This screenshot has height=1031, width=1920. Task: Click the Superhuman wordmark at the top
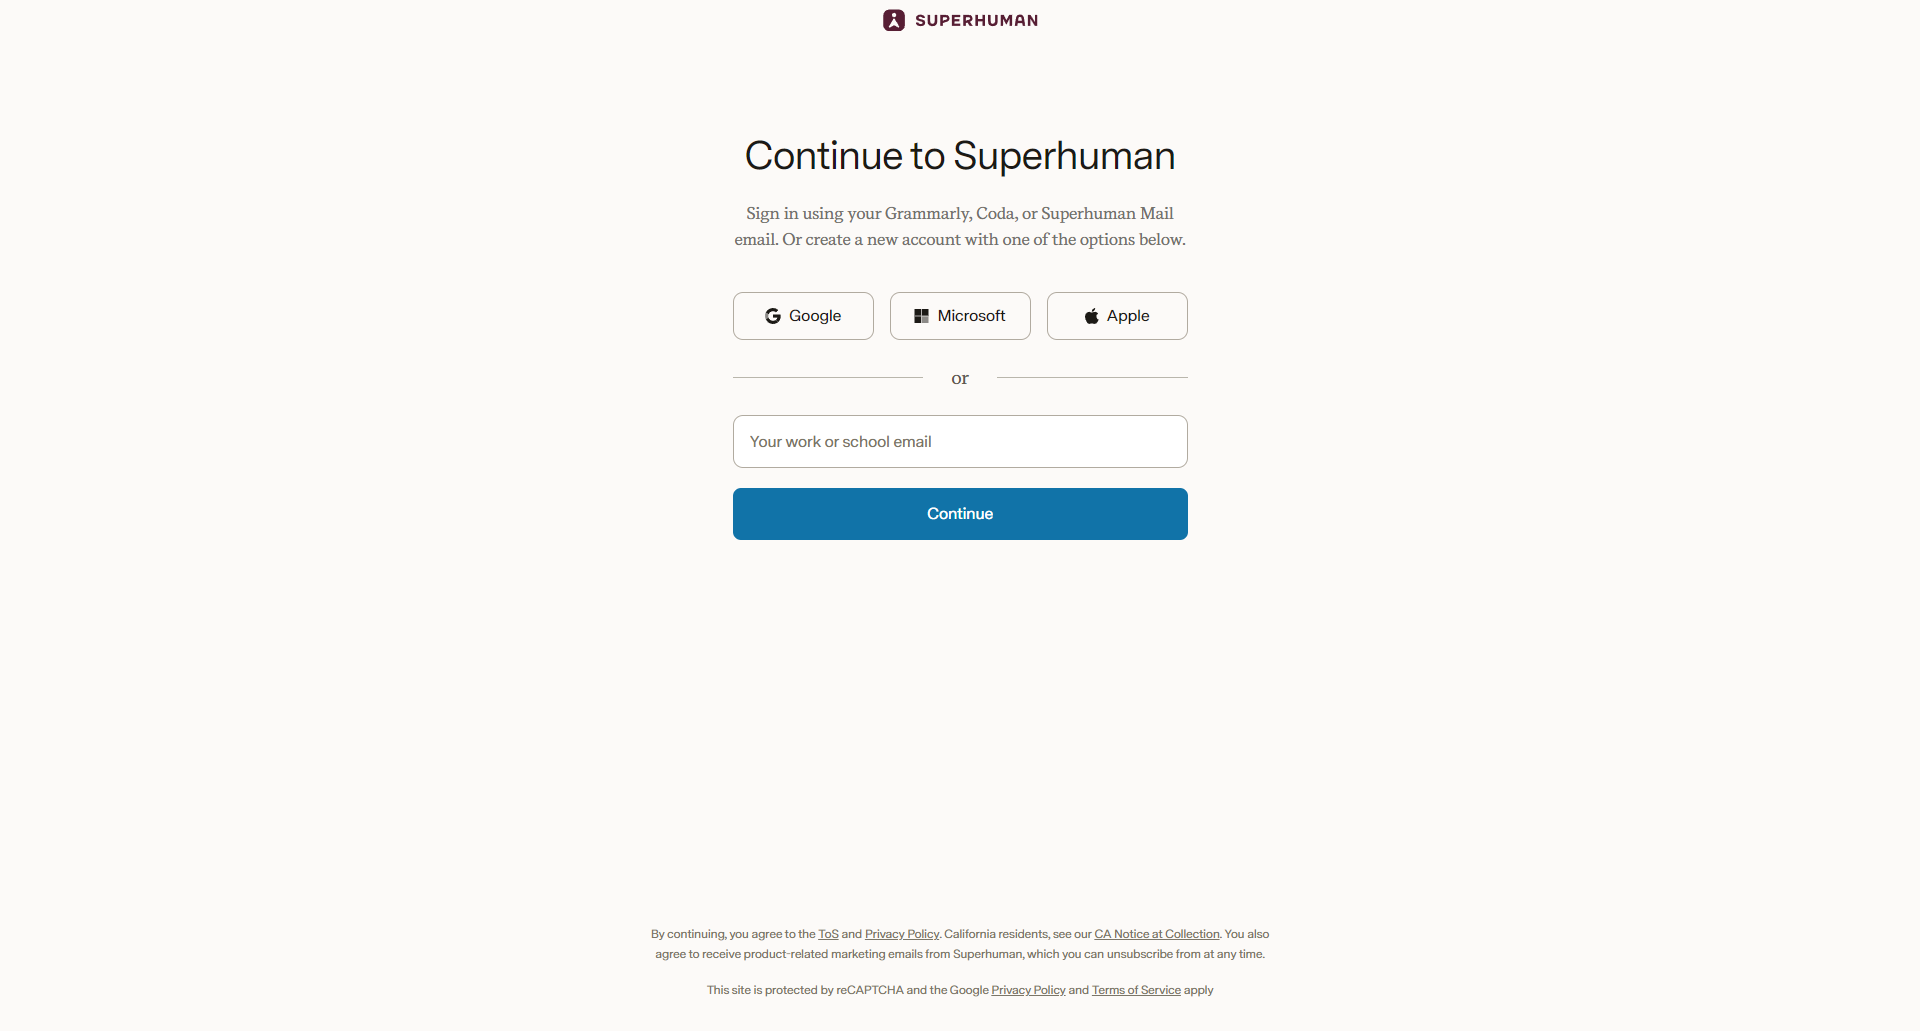click(x=976, y=20)
